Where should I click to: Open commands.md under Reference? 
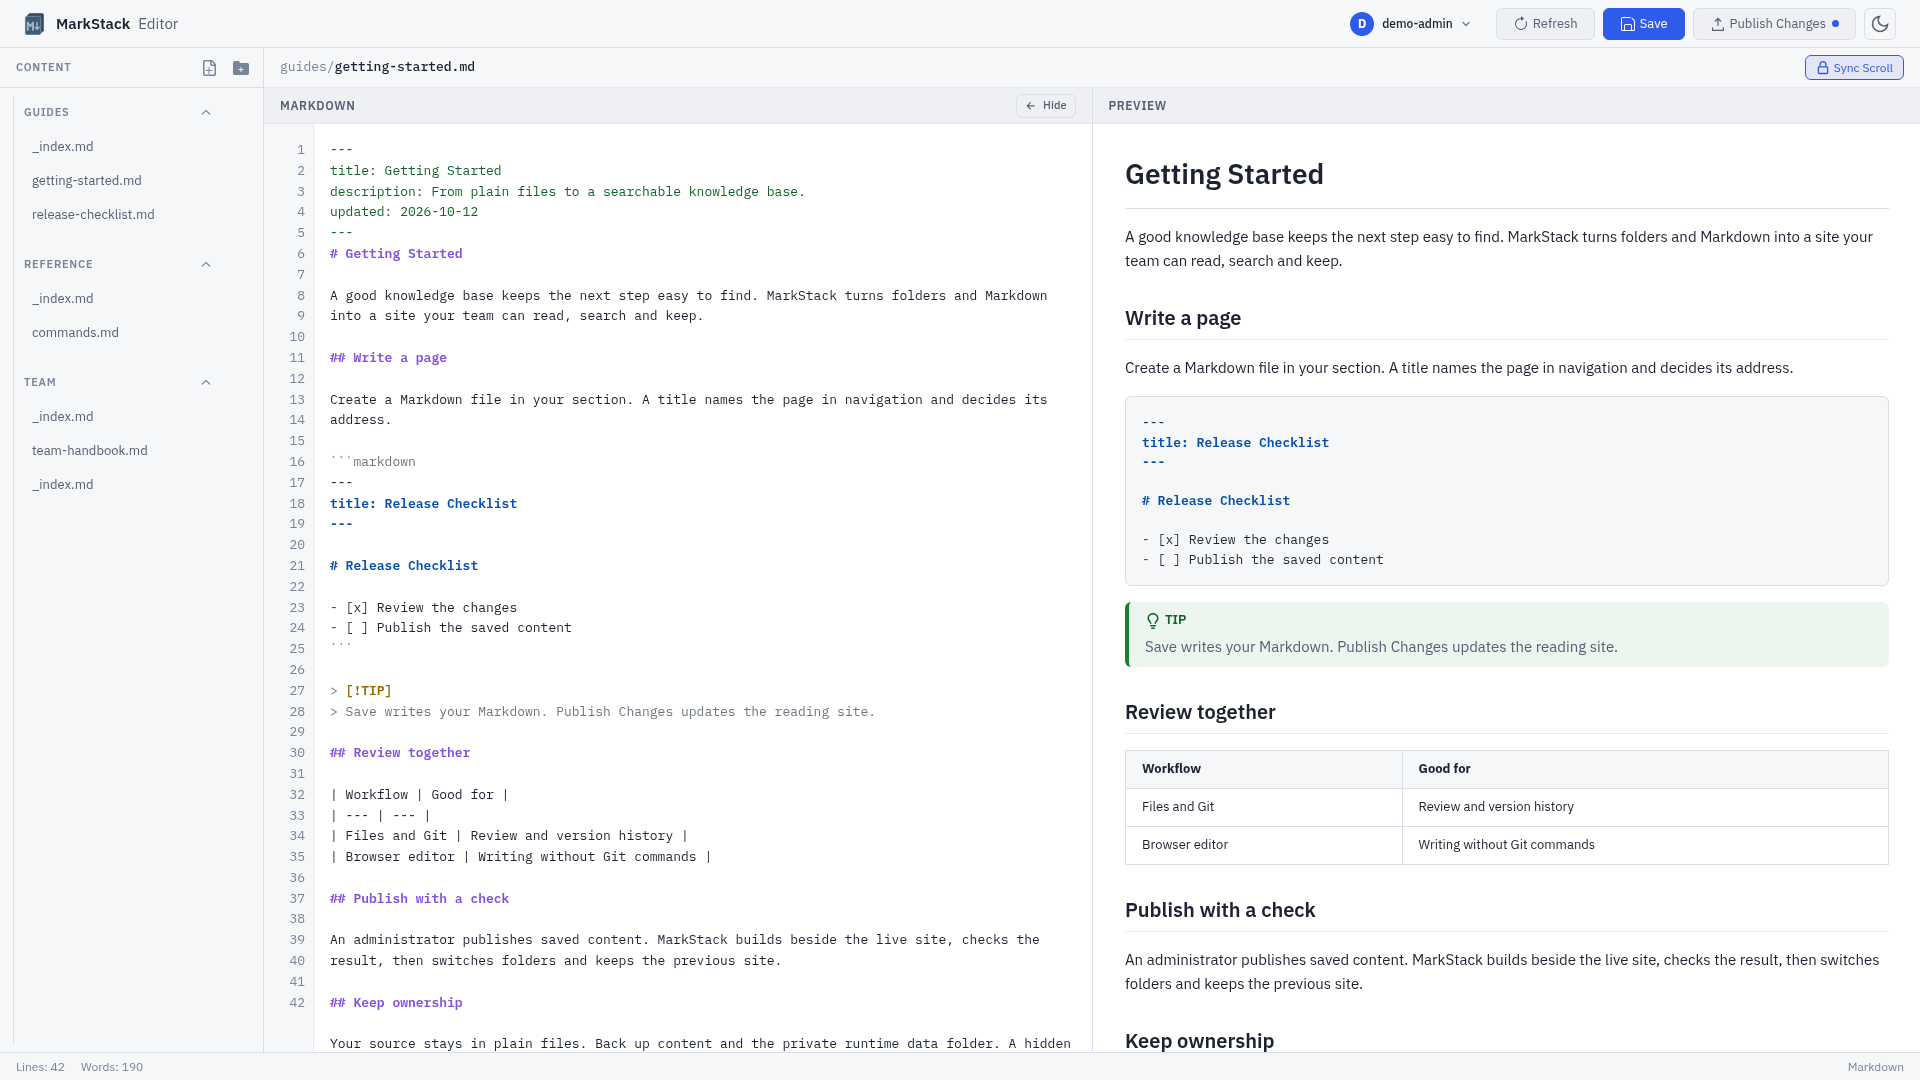click(75, 333)
